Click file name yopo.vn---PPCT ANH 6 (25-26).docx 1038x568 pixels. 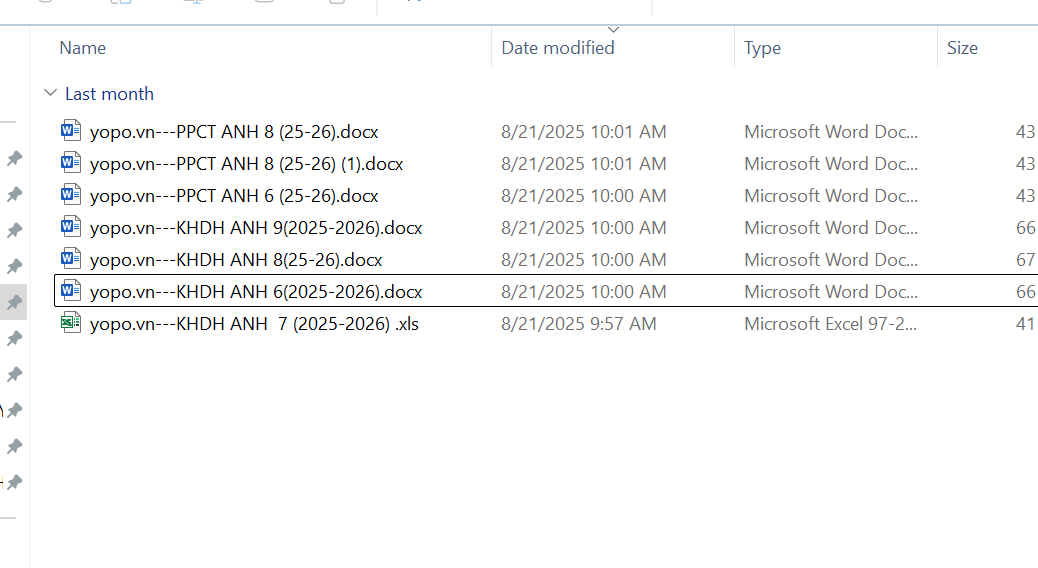(234, 196)
